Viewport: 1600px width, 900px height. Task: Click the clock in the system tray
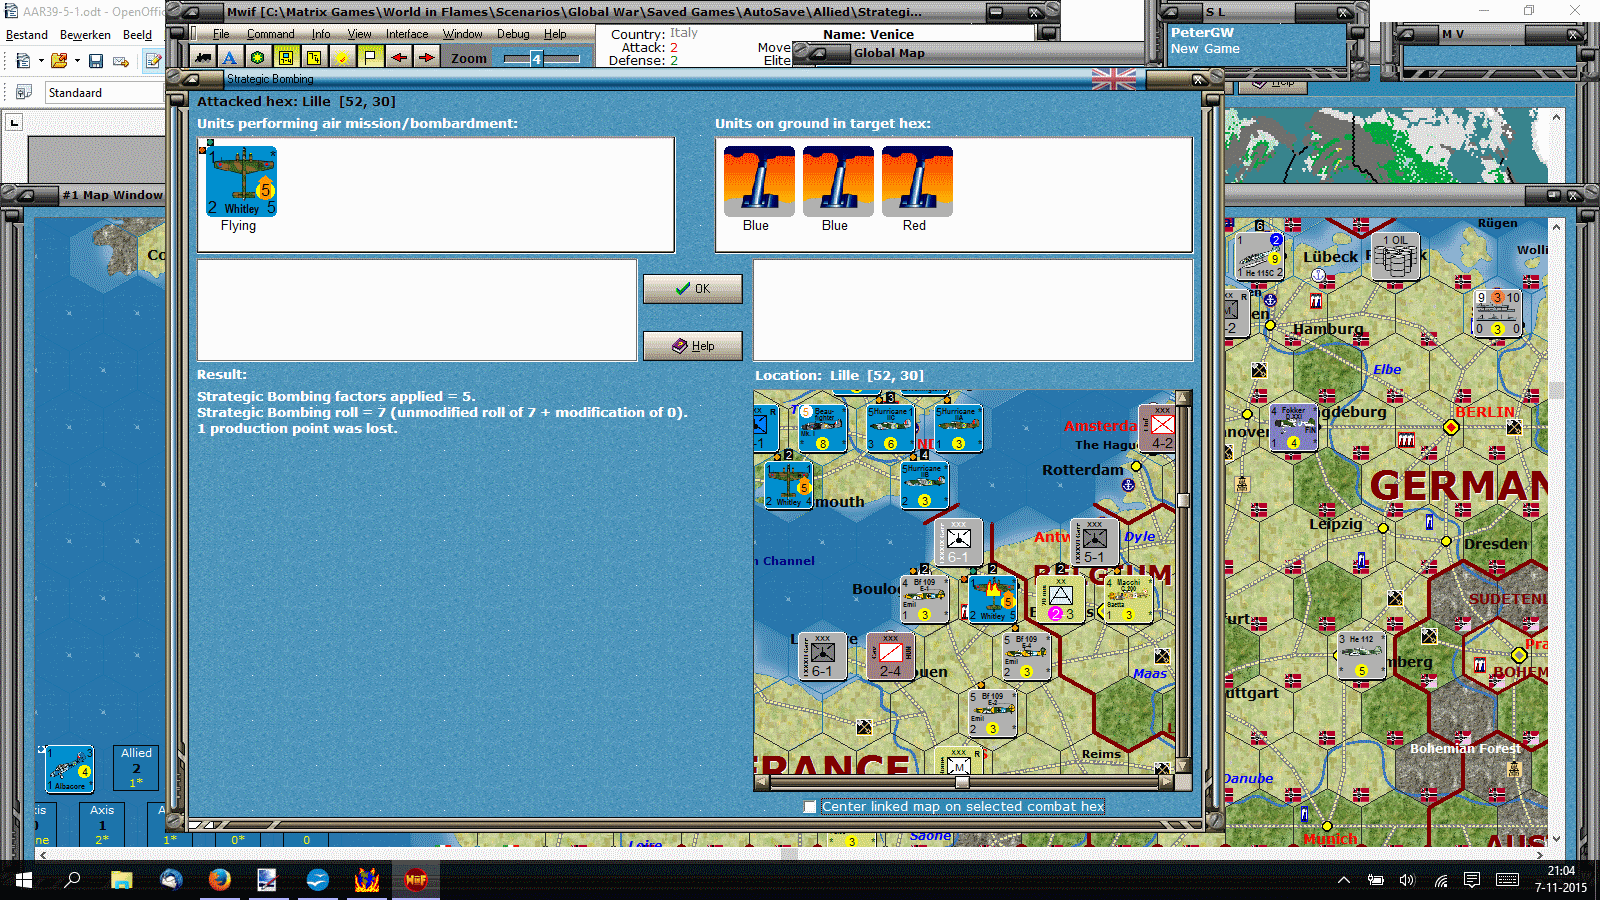coord(1561,880)
